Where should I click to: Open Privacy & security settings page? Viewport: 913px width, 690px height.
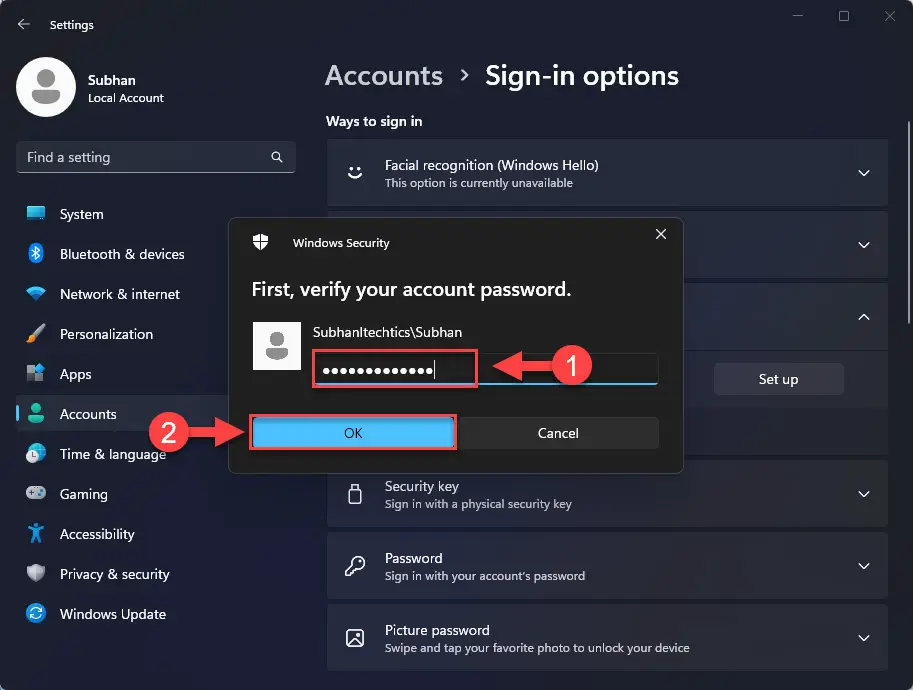[x=114, y=574]
